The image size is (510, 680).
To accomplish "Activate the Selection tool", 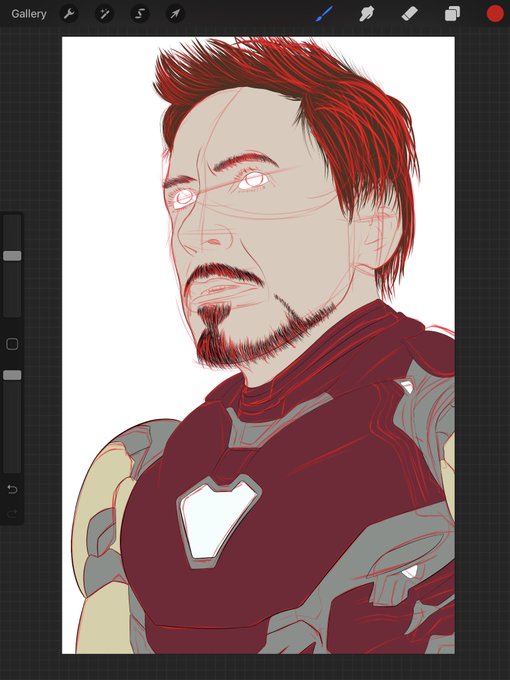I will 140,14.
